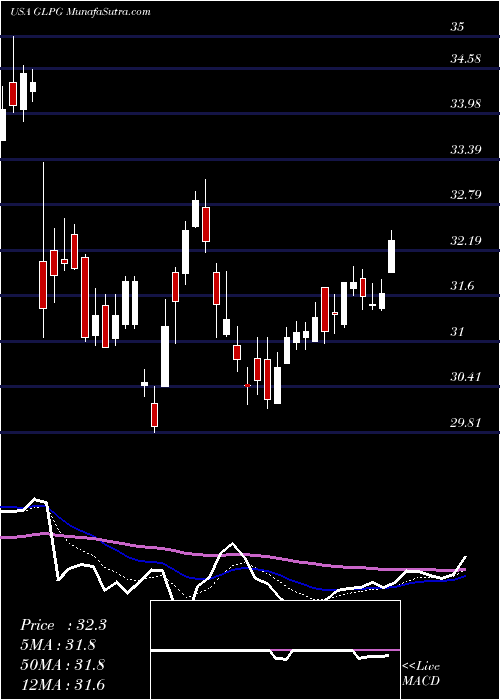
Task: Click the last white candlestick near 32.19
Action: [392, 256]
